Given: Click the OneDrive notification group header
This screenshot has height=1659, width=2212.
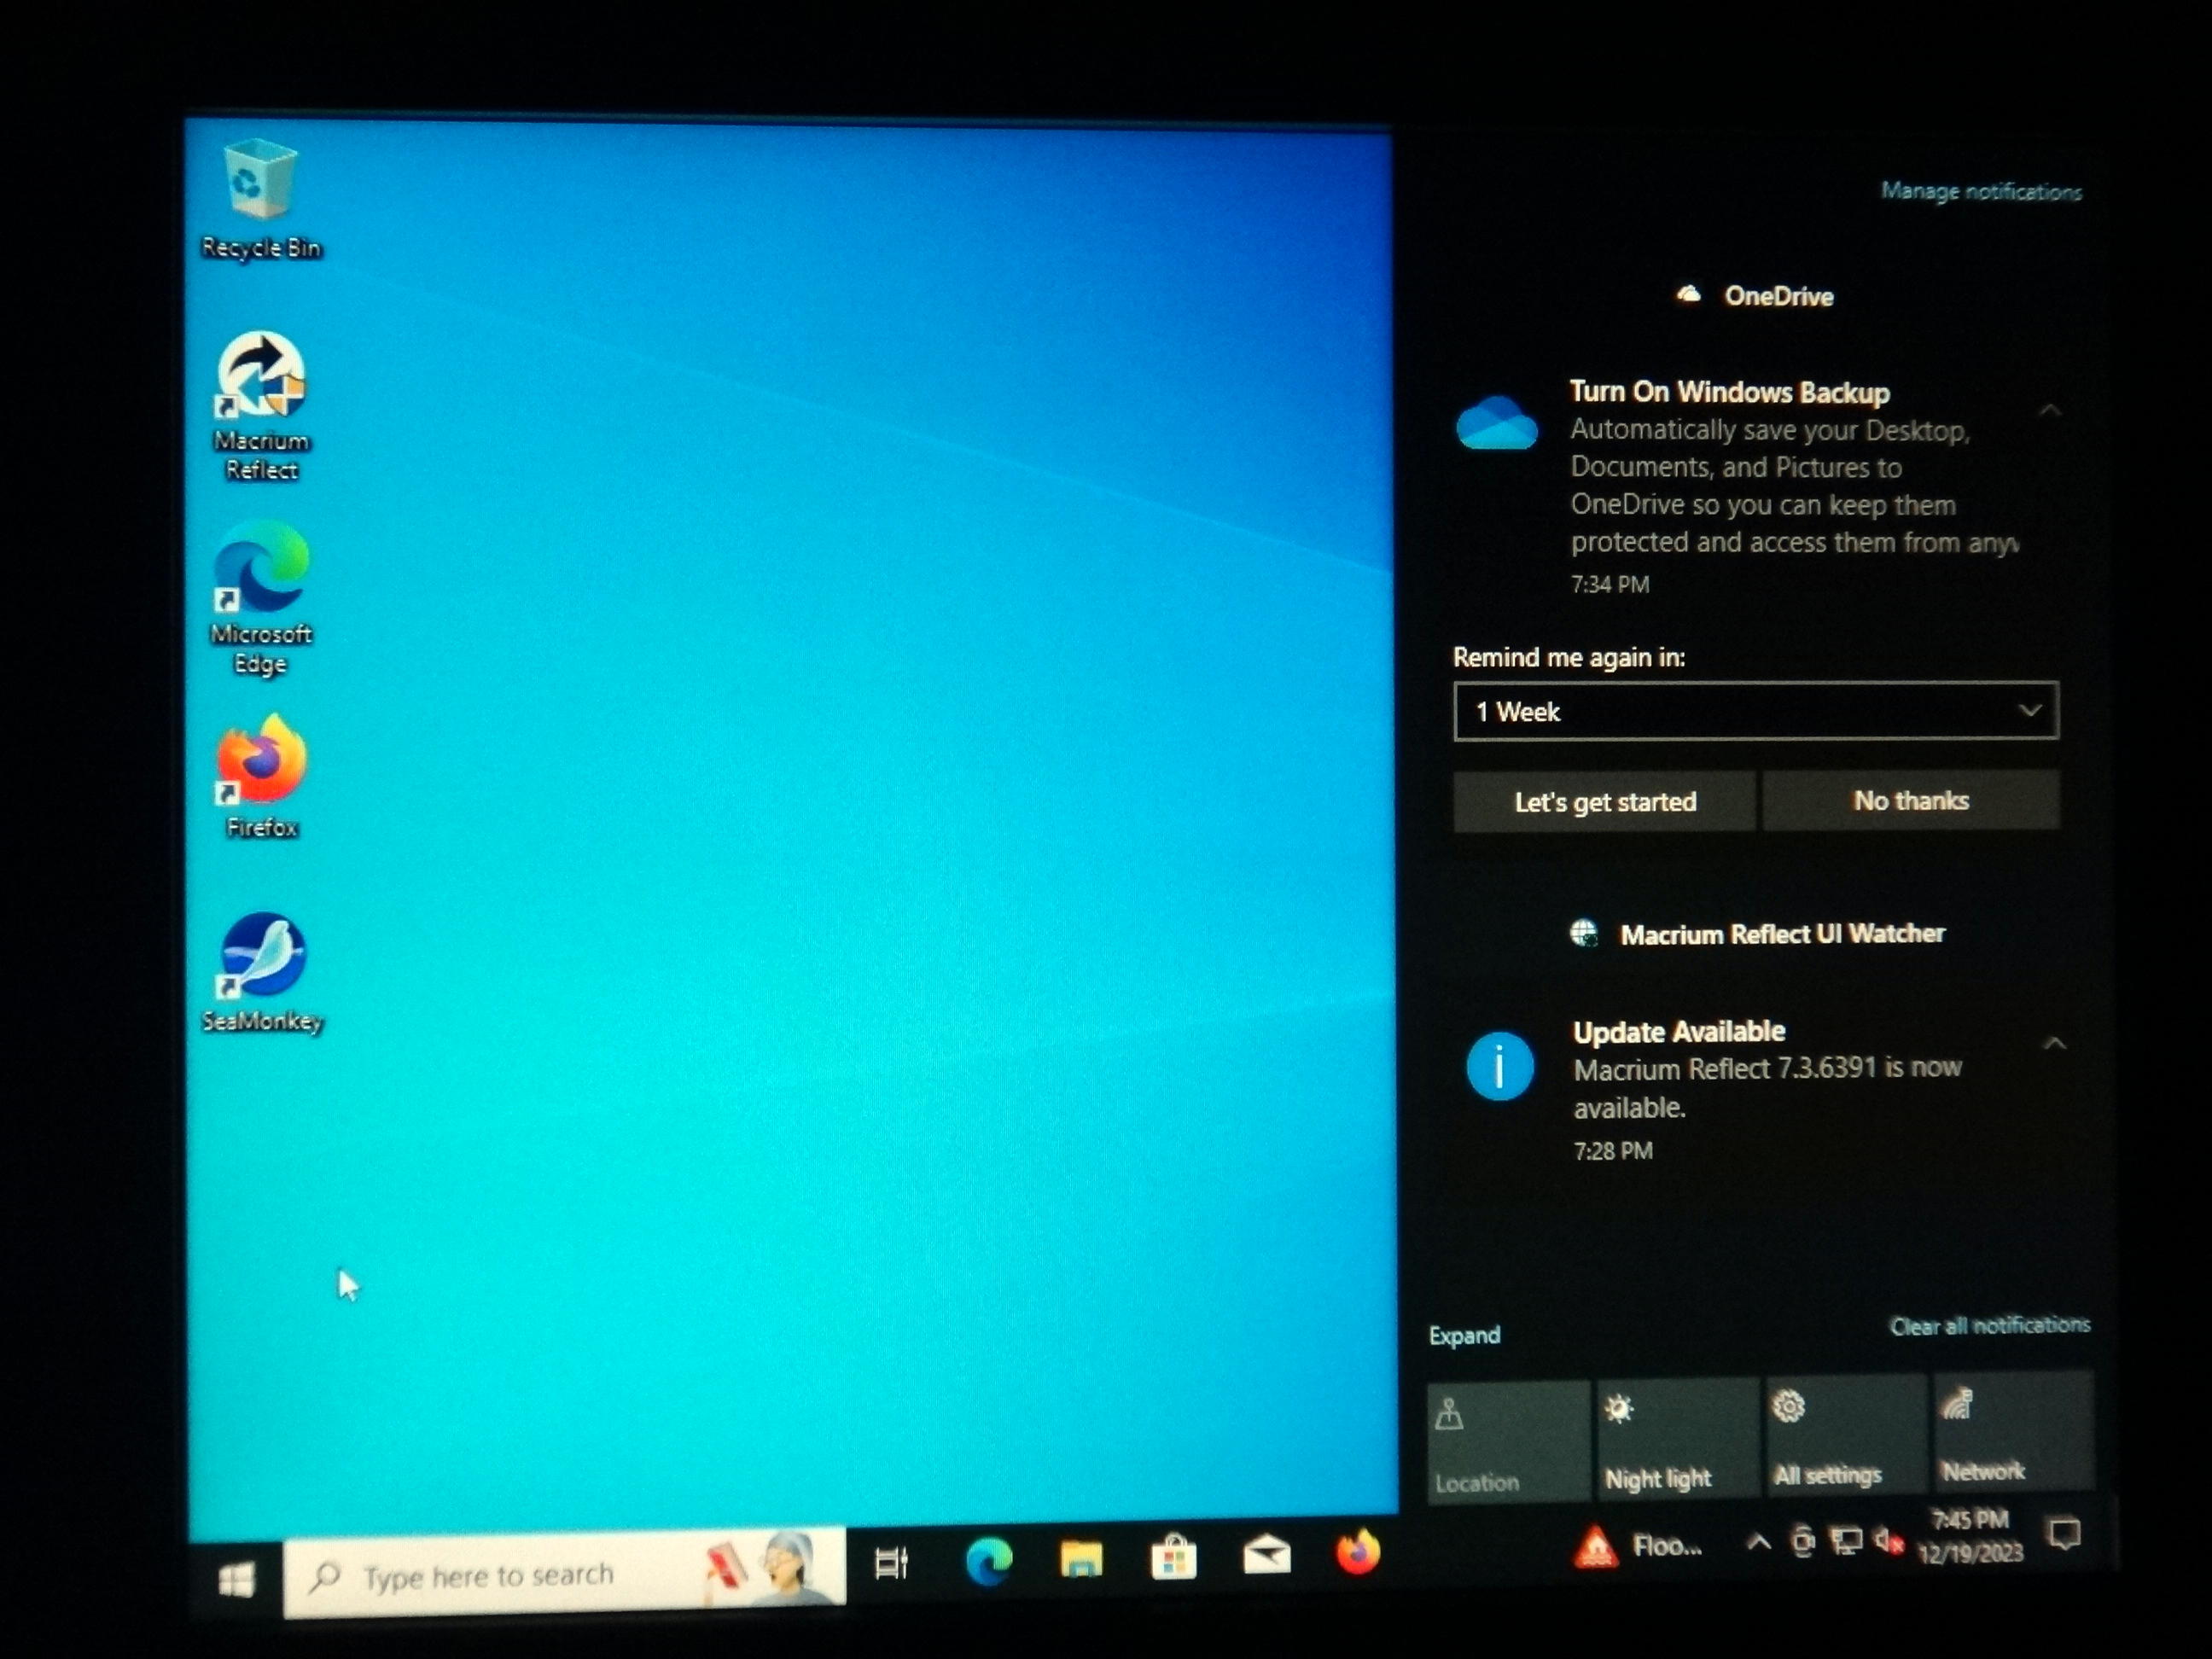Looking at the screenshot, I should coord(1756,296).
